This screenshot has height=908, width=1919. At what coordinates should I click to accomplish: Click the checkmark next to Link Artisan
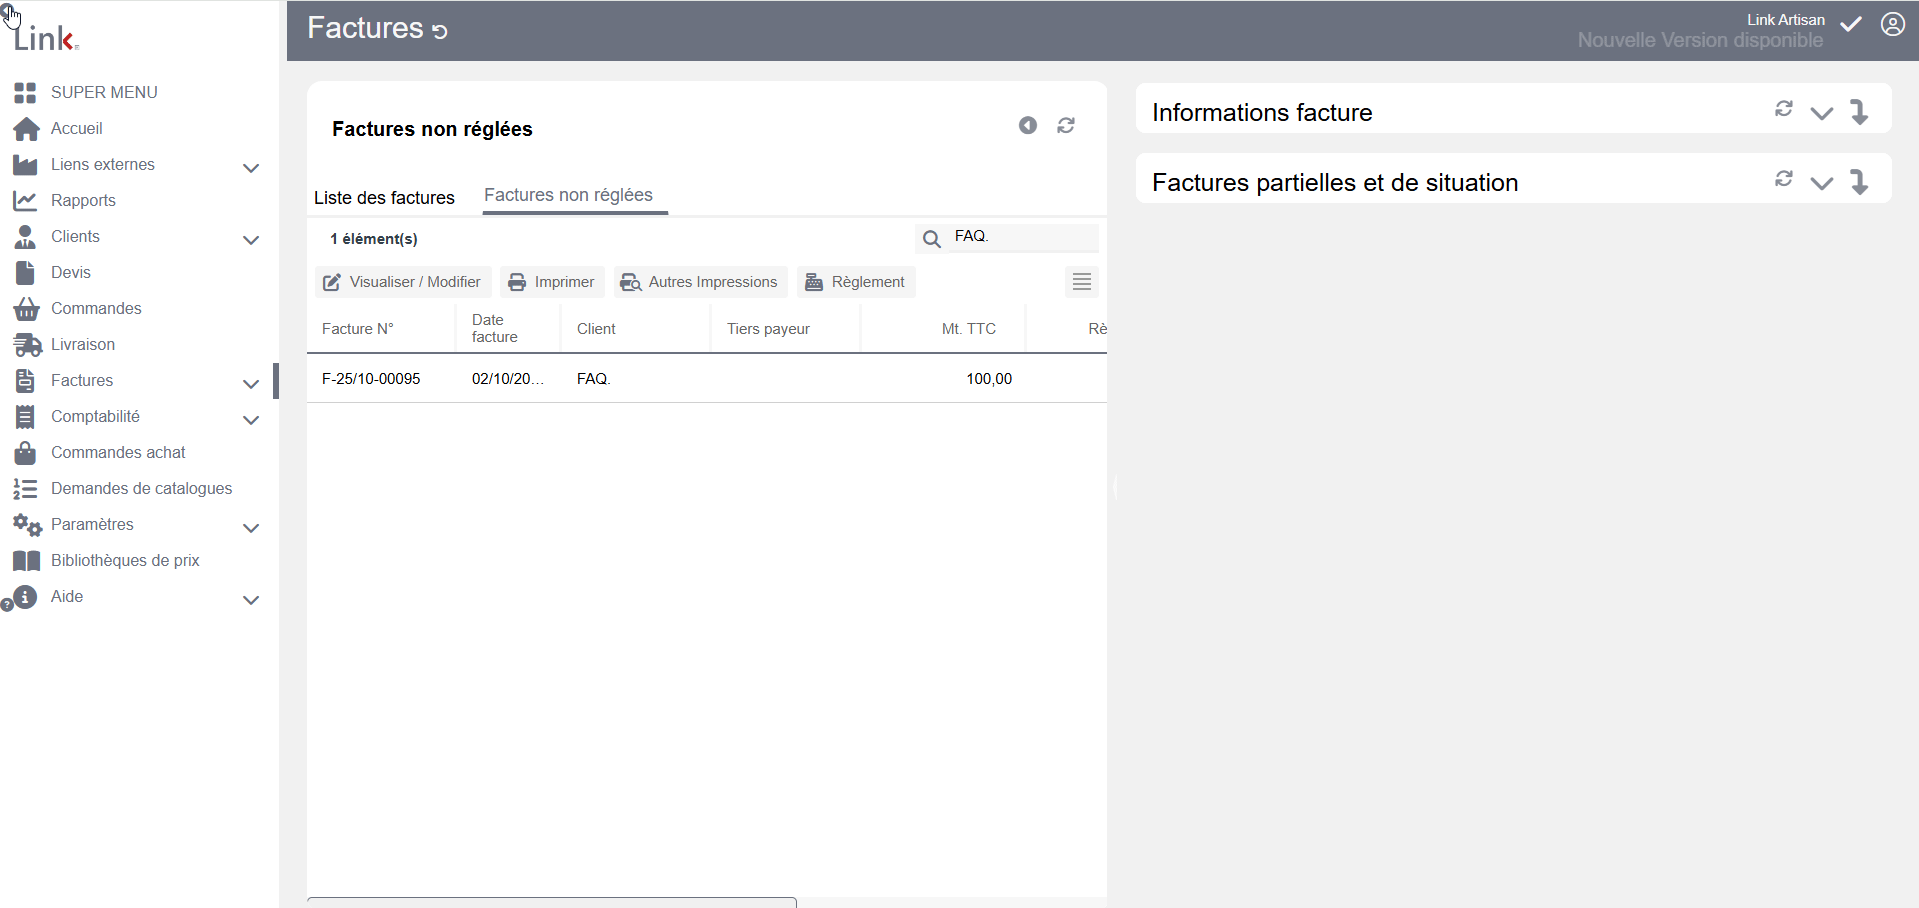(x=1851, y=24)
